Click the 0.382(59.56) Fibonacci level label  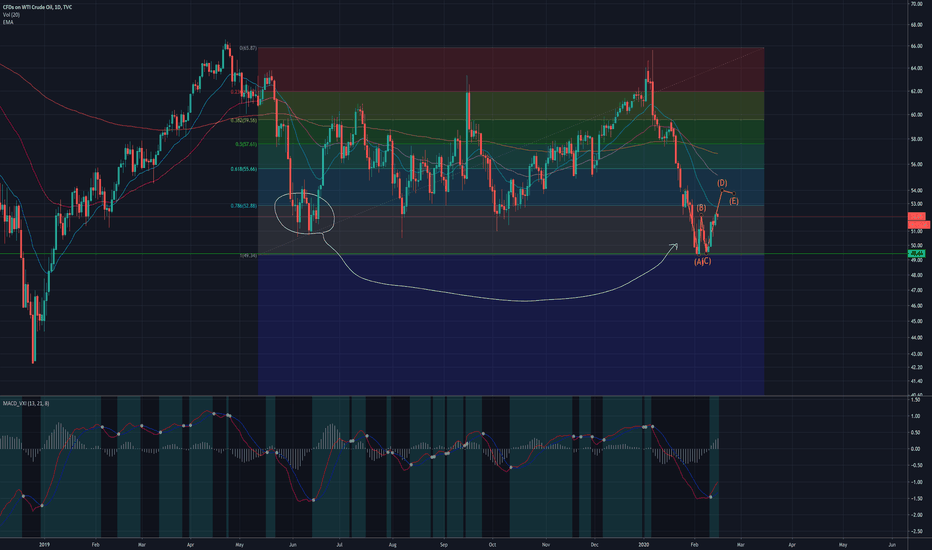244,120
